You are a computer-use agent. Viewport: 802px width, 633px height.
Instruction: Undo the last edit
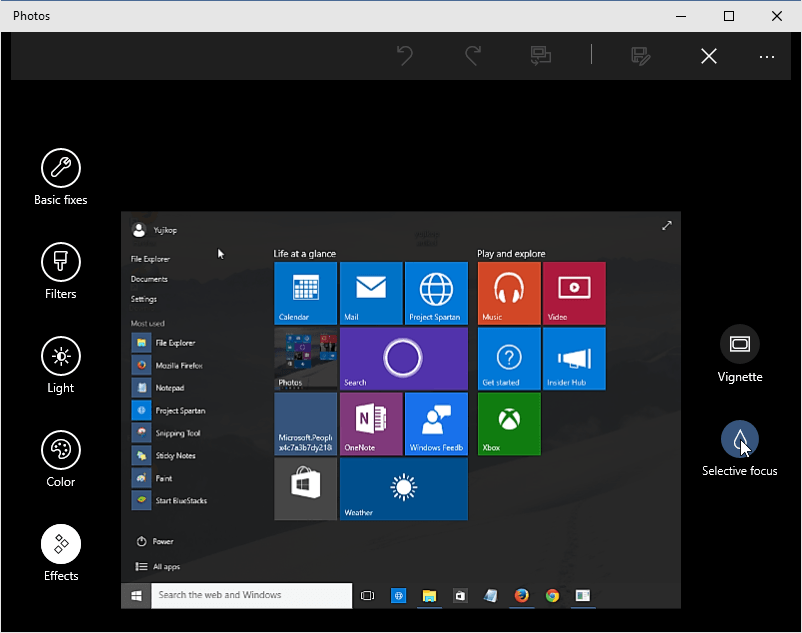click(405, 56)
